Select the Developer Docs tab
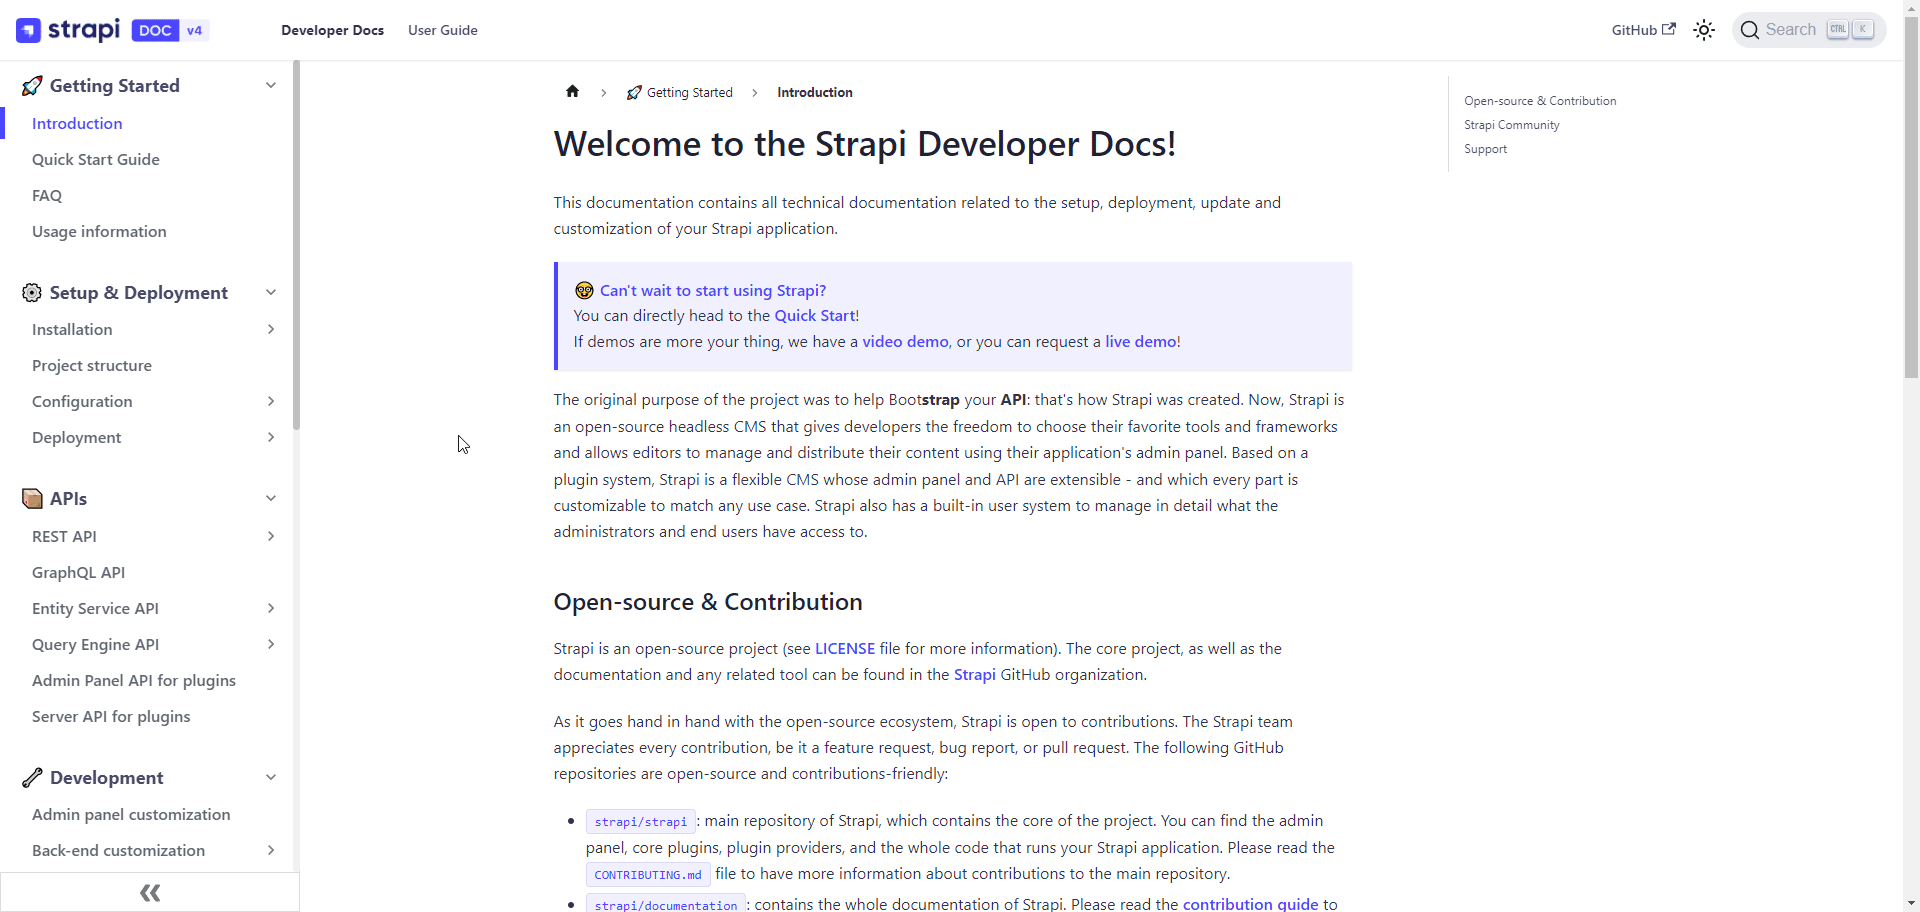Viewport: 1920px width, 912px height. pyautogui.click(x=332, y=30)
